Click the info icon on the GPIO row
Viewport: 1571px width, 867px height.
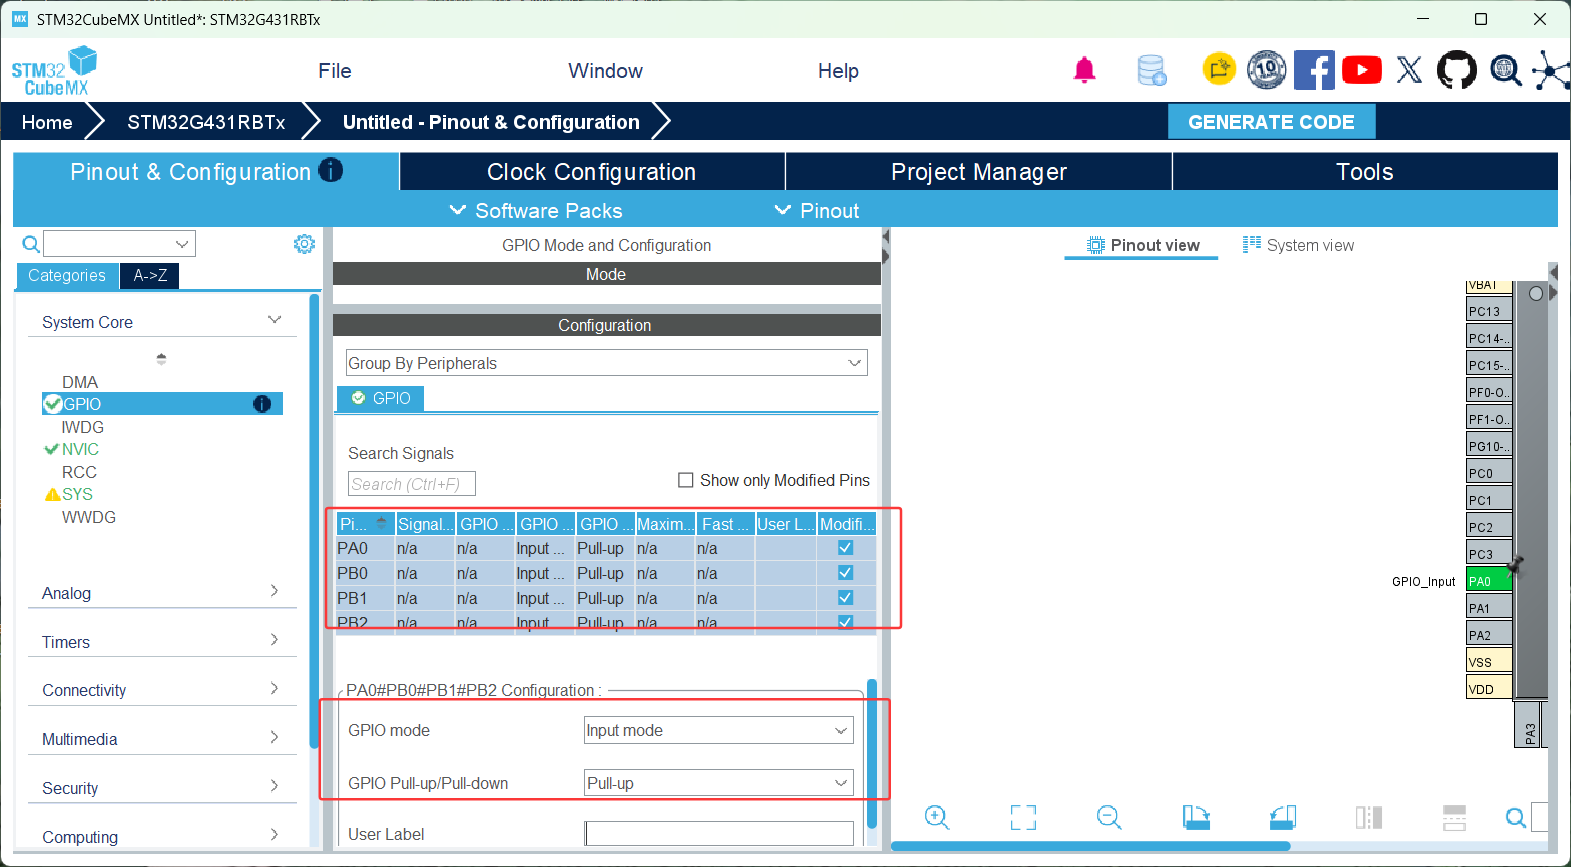262,404
